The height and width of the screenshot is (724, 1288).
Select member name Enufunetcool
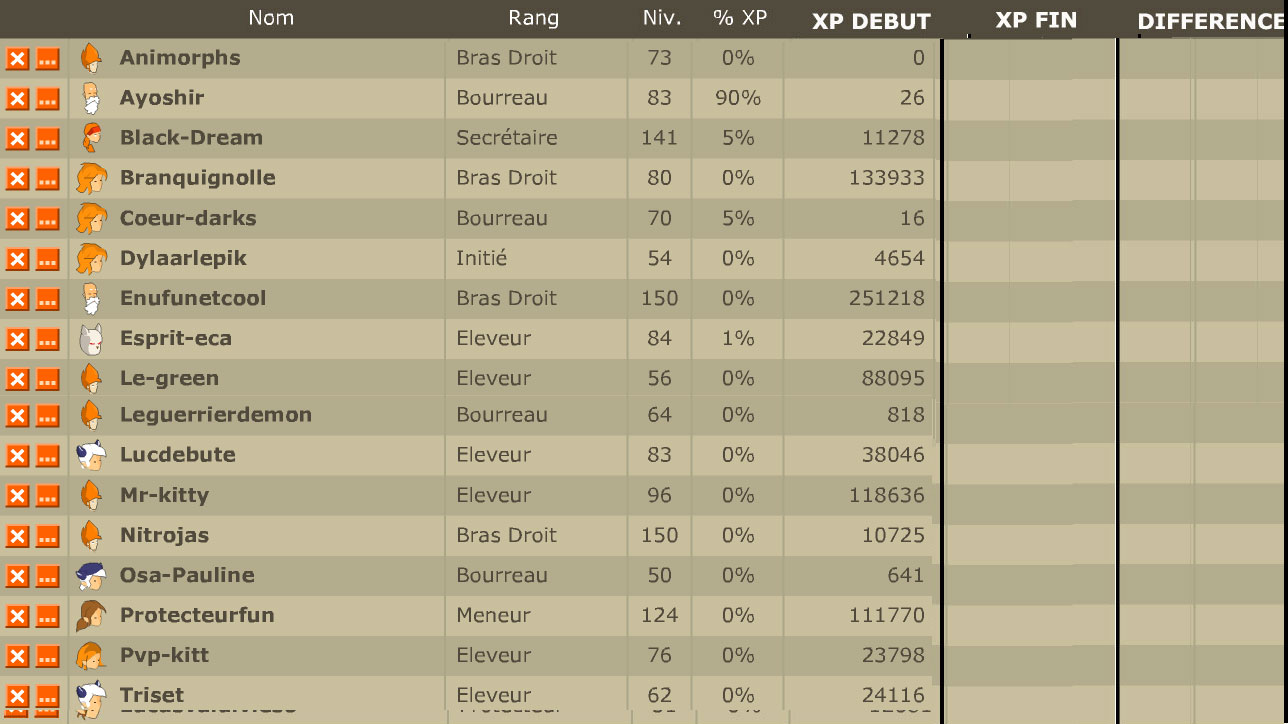tap(193, 298)
